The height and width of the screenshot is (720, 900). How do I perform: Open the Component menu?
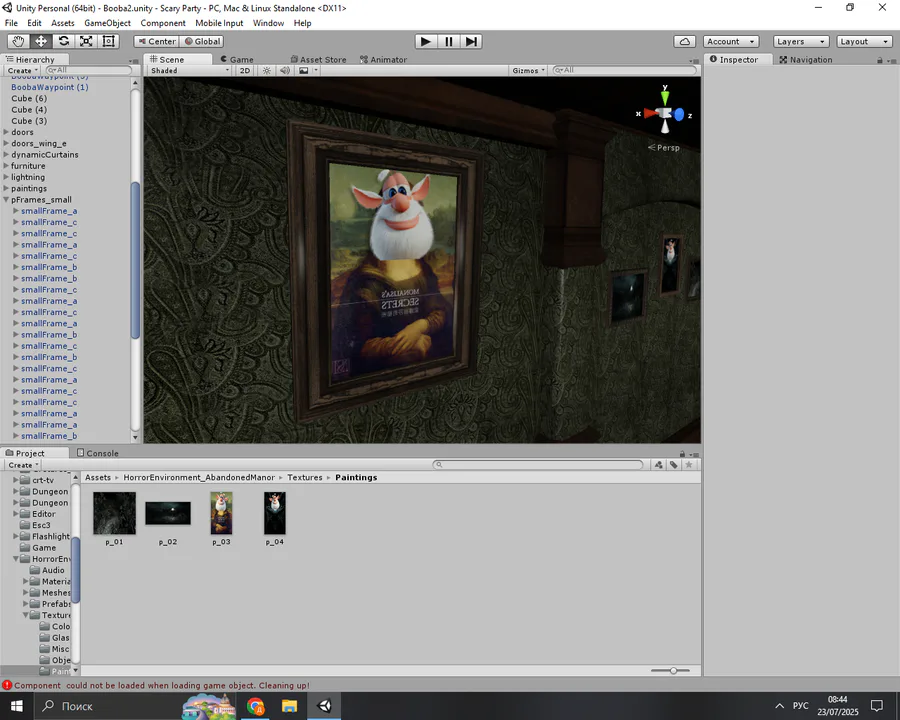click(163, 23)
